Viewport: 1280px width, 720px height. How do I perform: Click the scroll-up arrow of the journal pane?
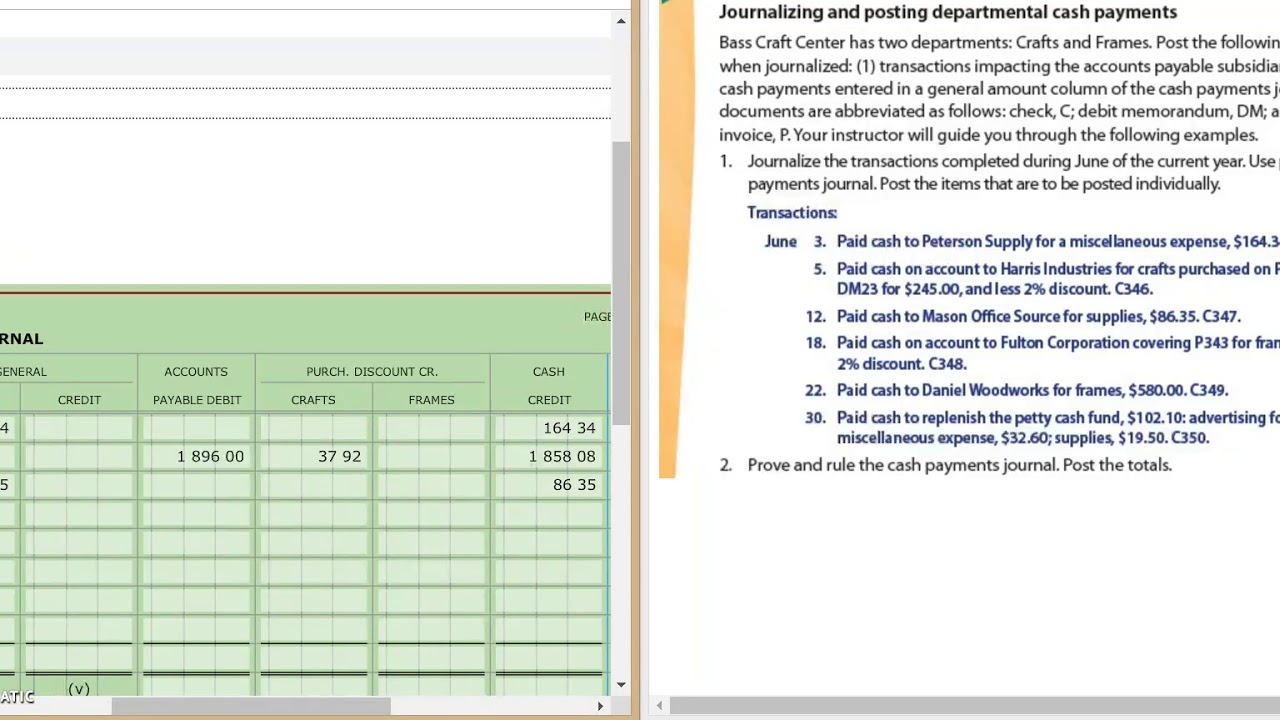[x=621, y=21]
